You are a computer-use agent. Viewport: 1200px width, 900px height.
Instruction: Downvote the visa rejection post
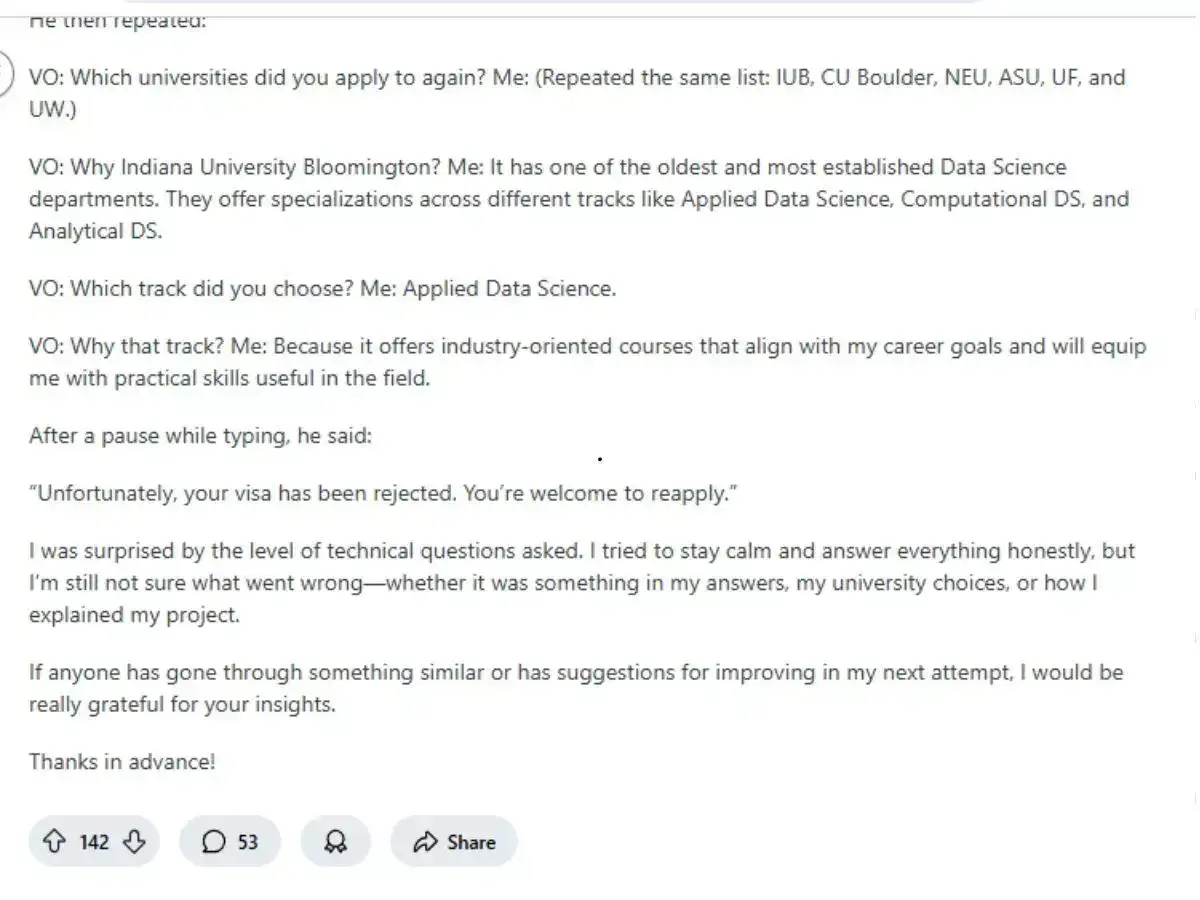133,841
